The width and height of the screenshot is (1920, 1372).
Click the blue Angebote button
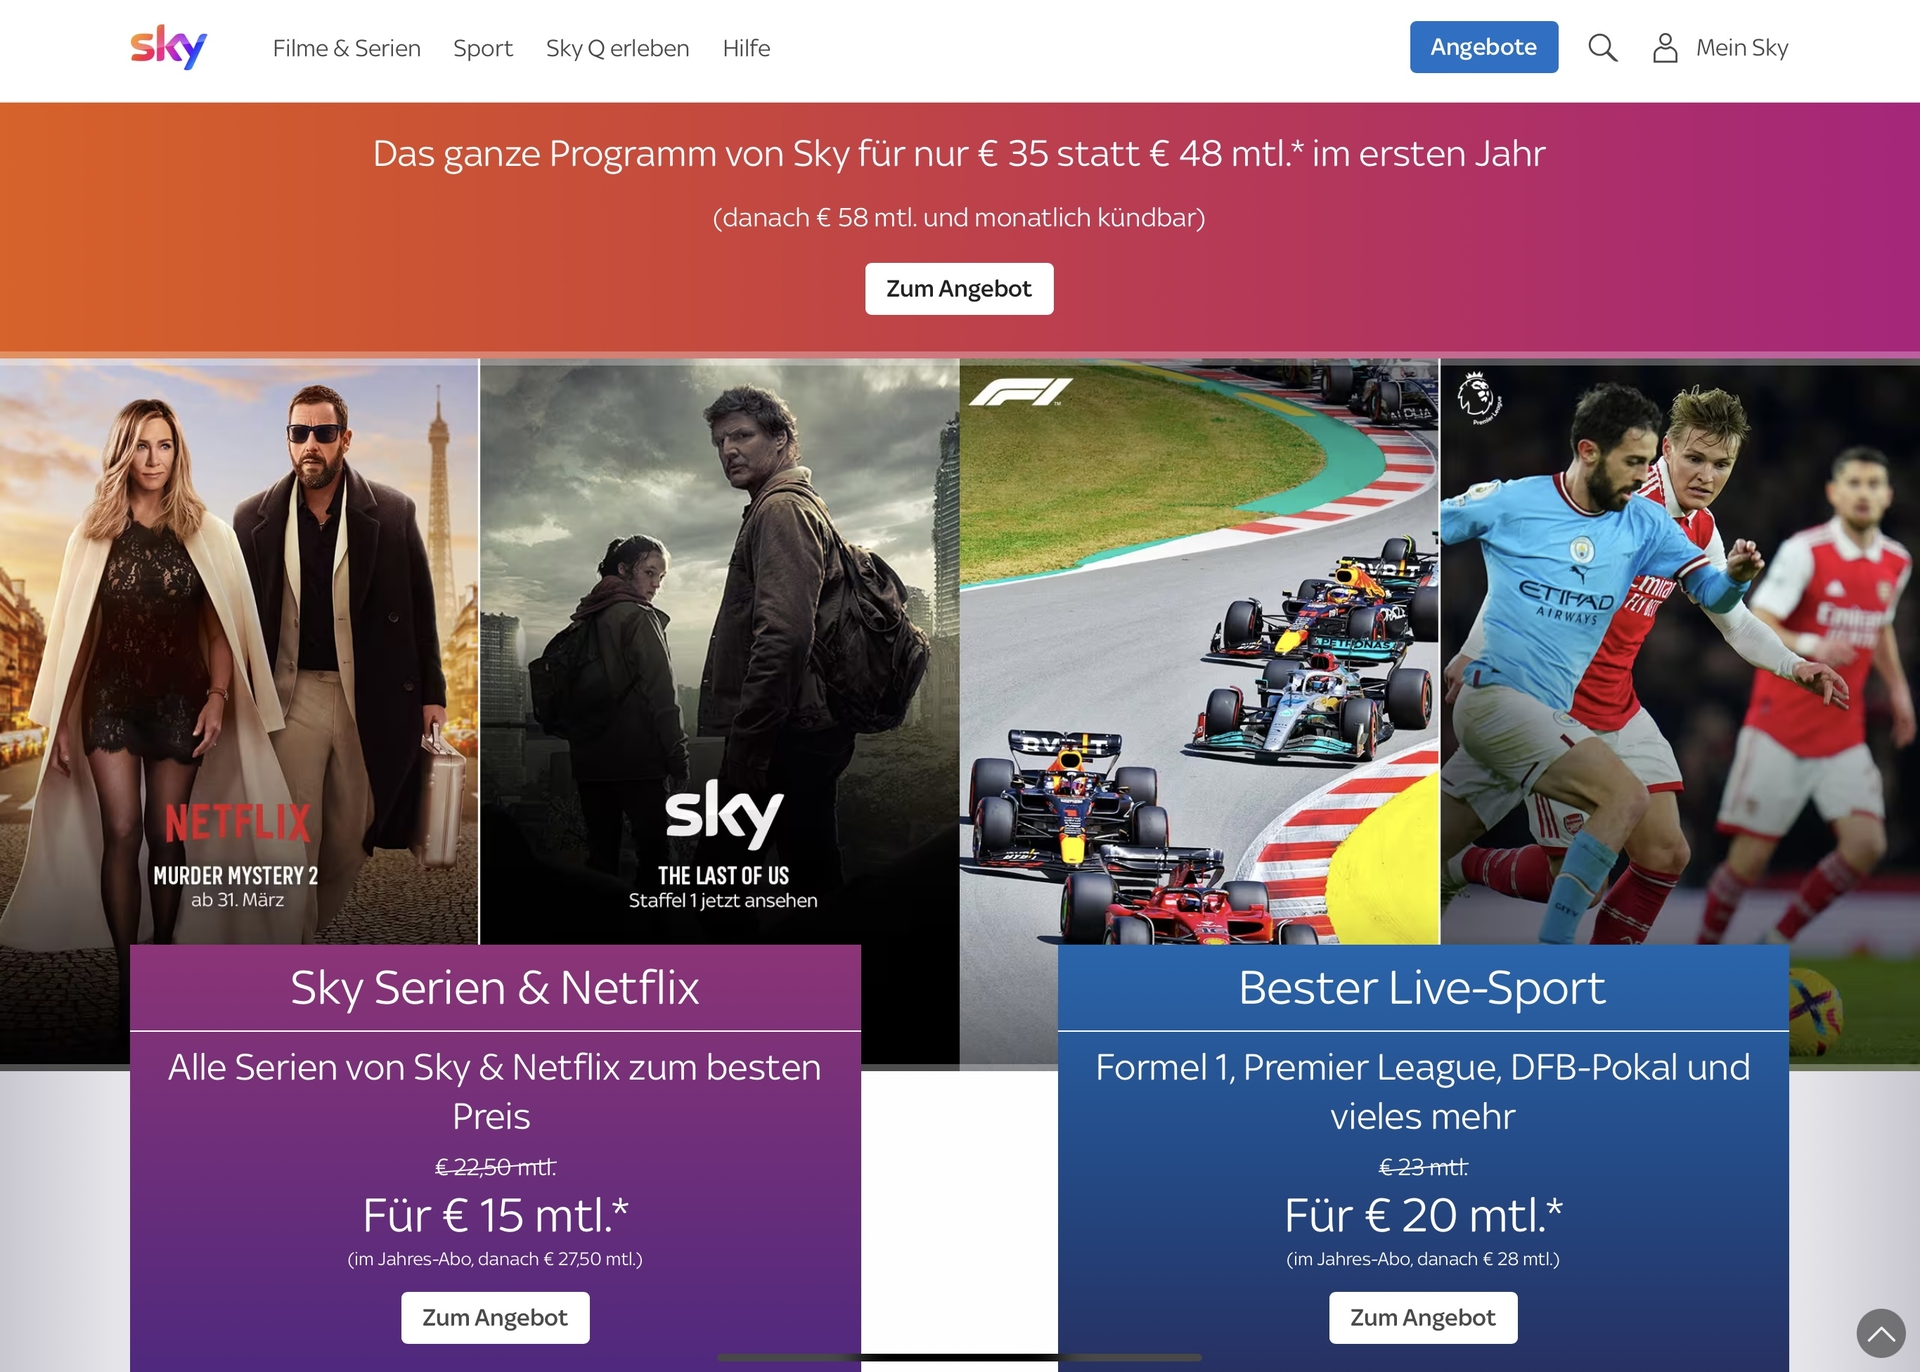pyautogui.click(x=1484, y=47)
